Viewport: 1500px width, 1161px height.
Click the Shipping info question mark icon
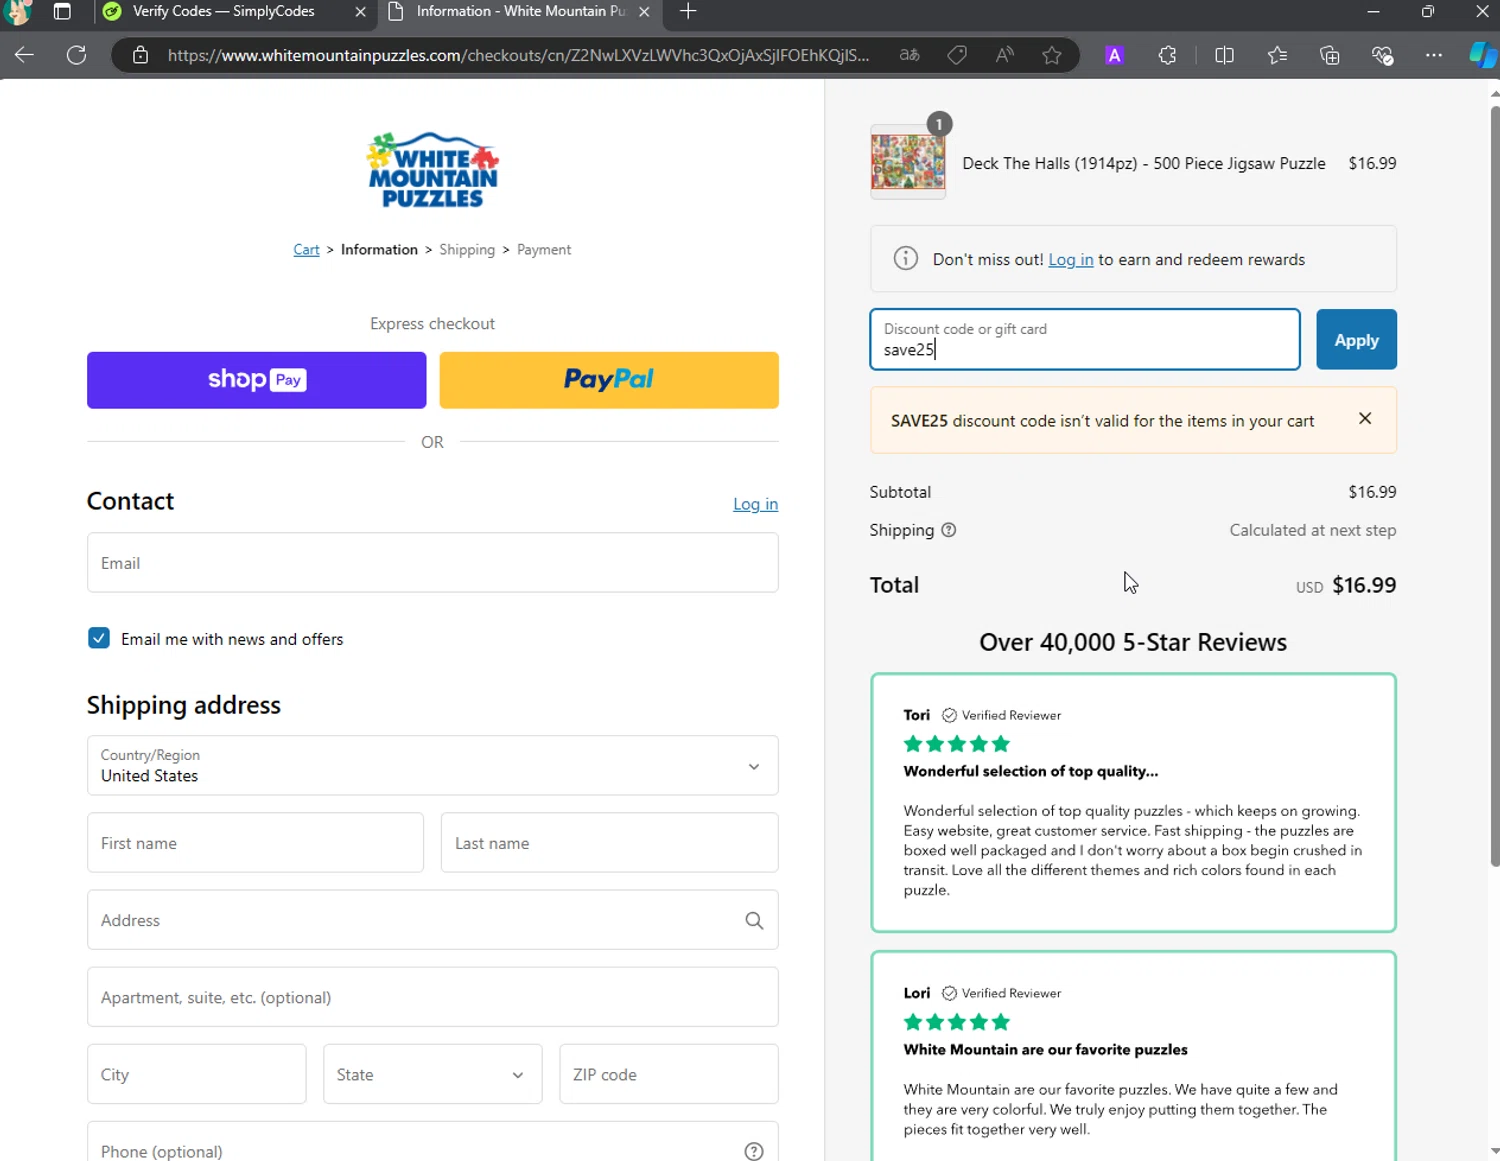[x=949, y=530]
